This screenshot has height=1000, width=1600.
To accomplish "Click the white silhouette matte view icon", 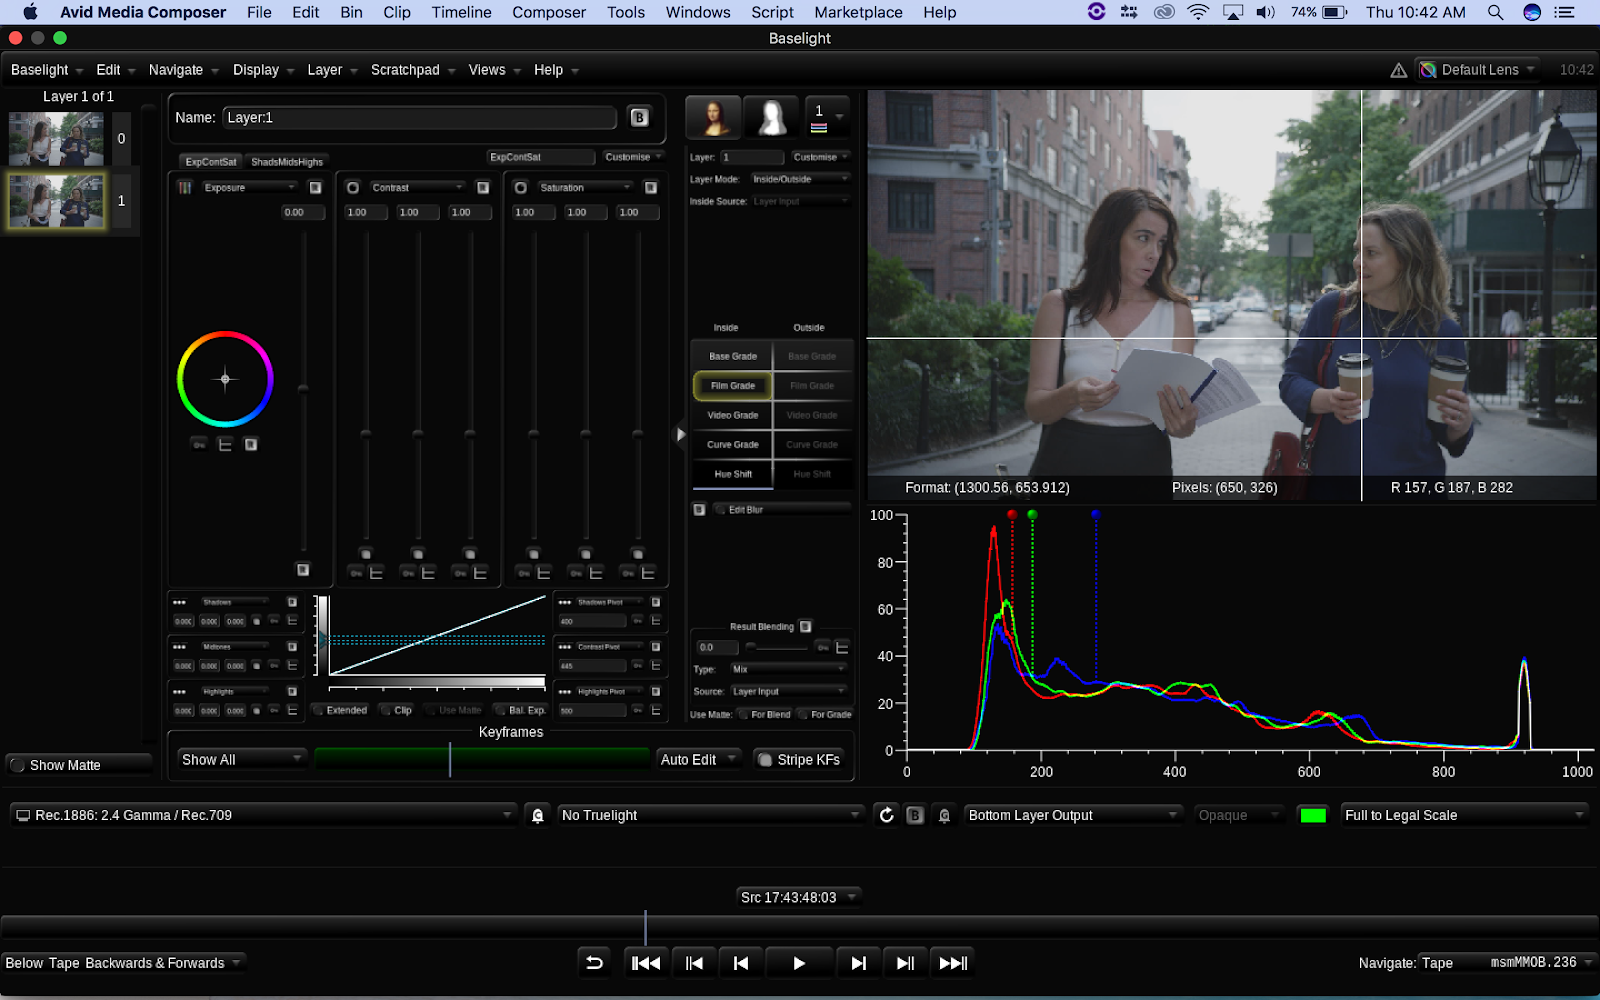I will [x=771, y=118].
